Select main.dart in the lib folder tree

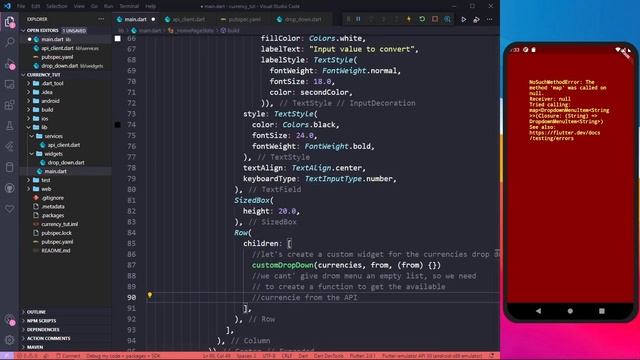click(56, 171)
